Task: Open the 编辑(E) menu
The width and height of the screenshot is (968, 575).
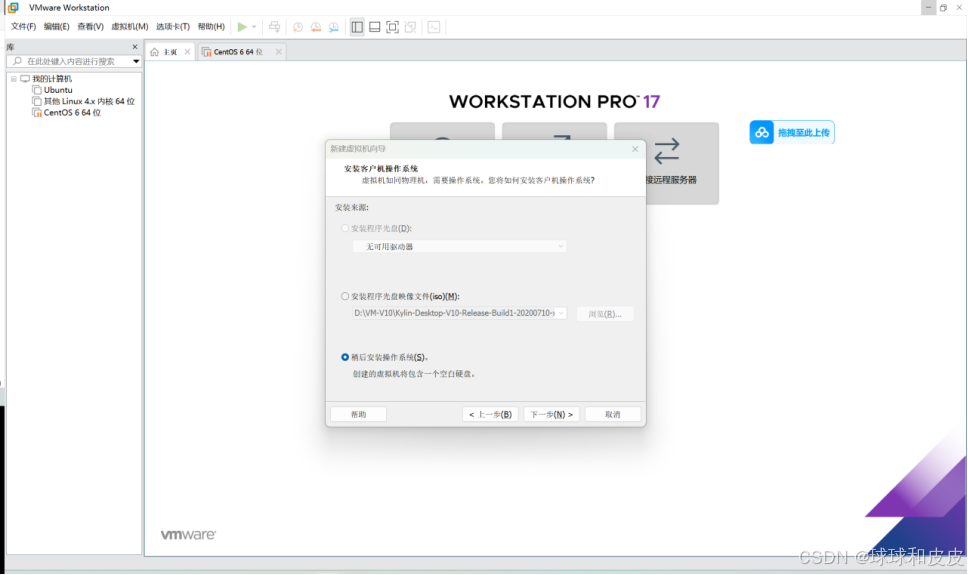Action: click(56, 27)
